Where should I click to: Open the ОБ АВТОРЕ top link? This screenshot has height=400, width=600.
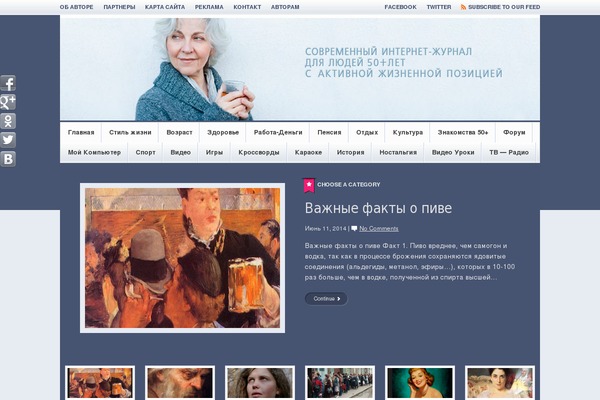point(77,7)
